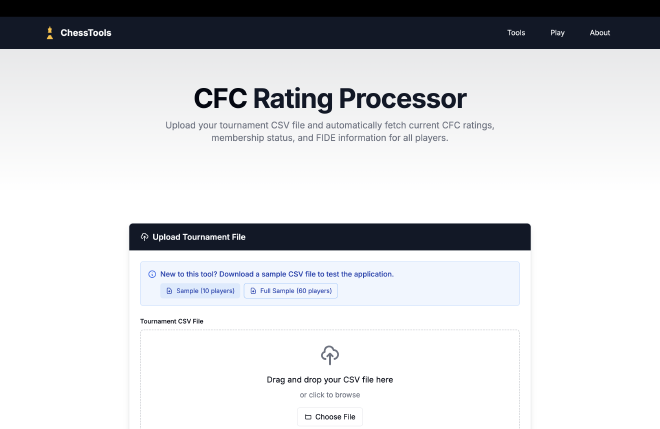Click the file icon on Full Sample (60 players)

pyautogui.click(x=253, y=291)
